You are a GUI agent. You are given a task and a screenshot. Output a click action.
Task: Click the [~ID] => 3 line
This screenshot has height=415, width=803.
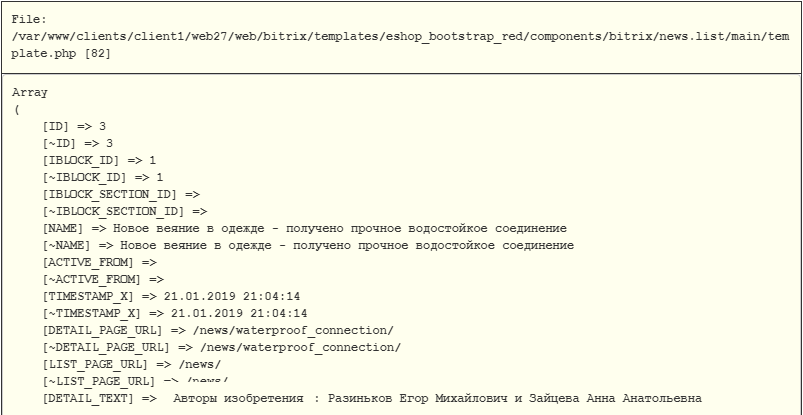coord(78,143)
